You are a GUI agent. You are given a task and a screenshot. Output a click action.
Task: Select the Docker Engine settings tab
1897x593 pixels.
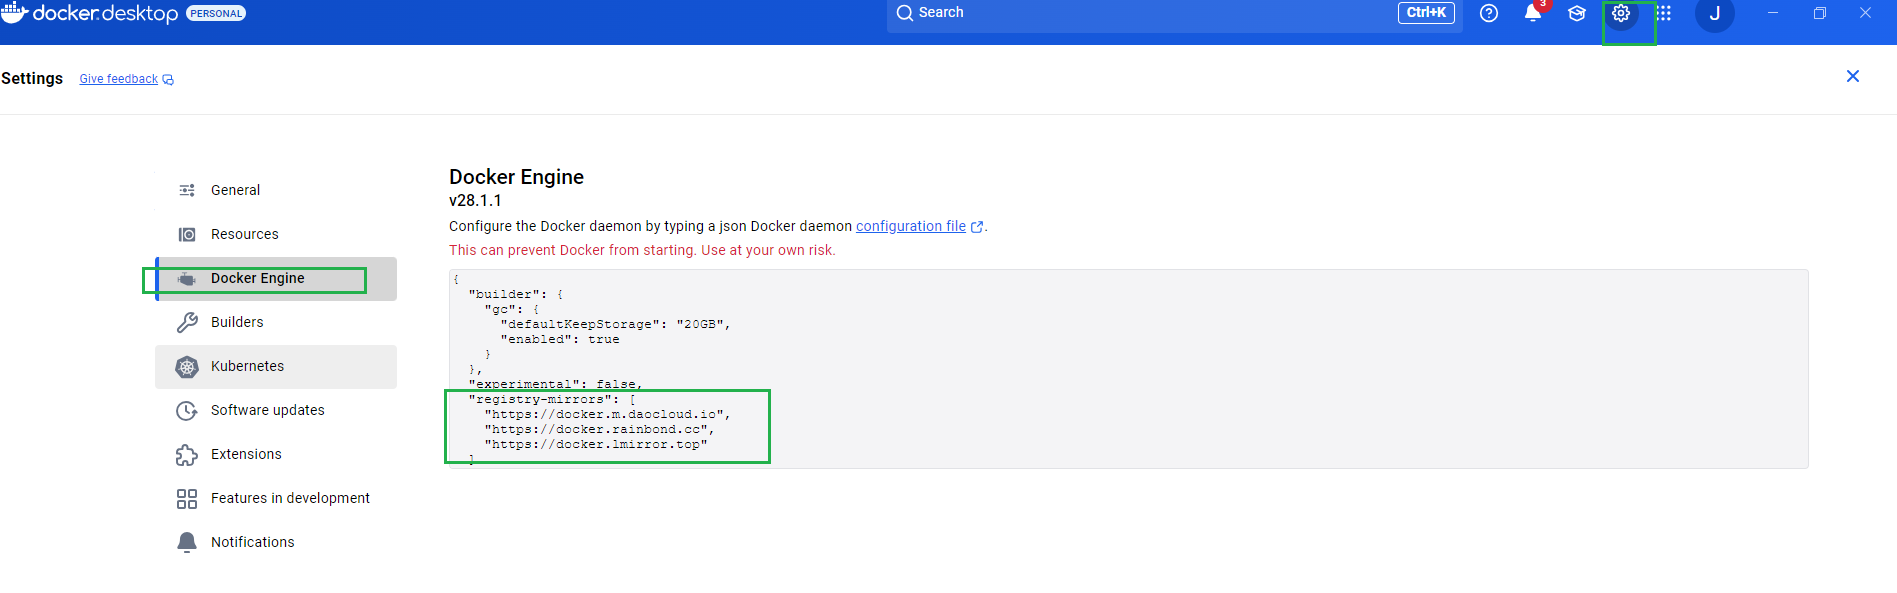[276, 278]
